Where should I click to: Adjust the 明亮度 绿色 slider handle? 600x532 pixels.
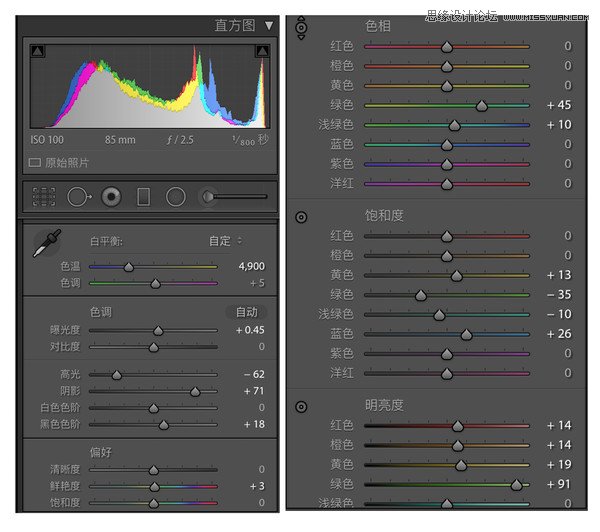coord(517,485)
